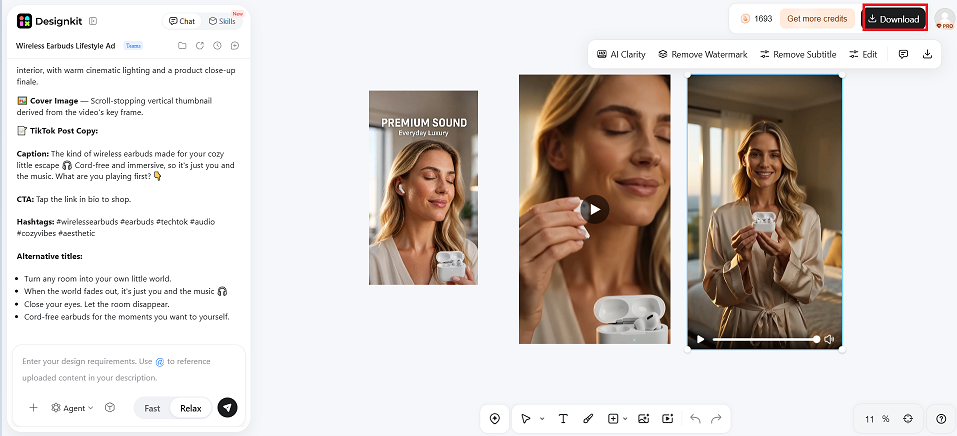Click the location pin tool

(494, 418)
